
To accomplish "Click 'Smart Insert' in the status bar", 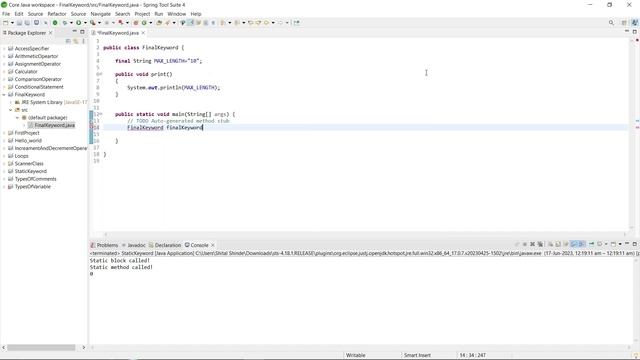I will point(417,355).
